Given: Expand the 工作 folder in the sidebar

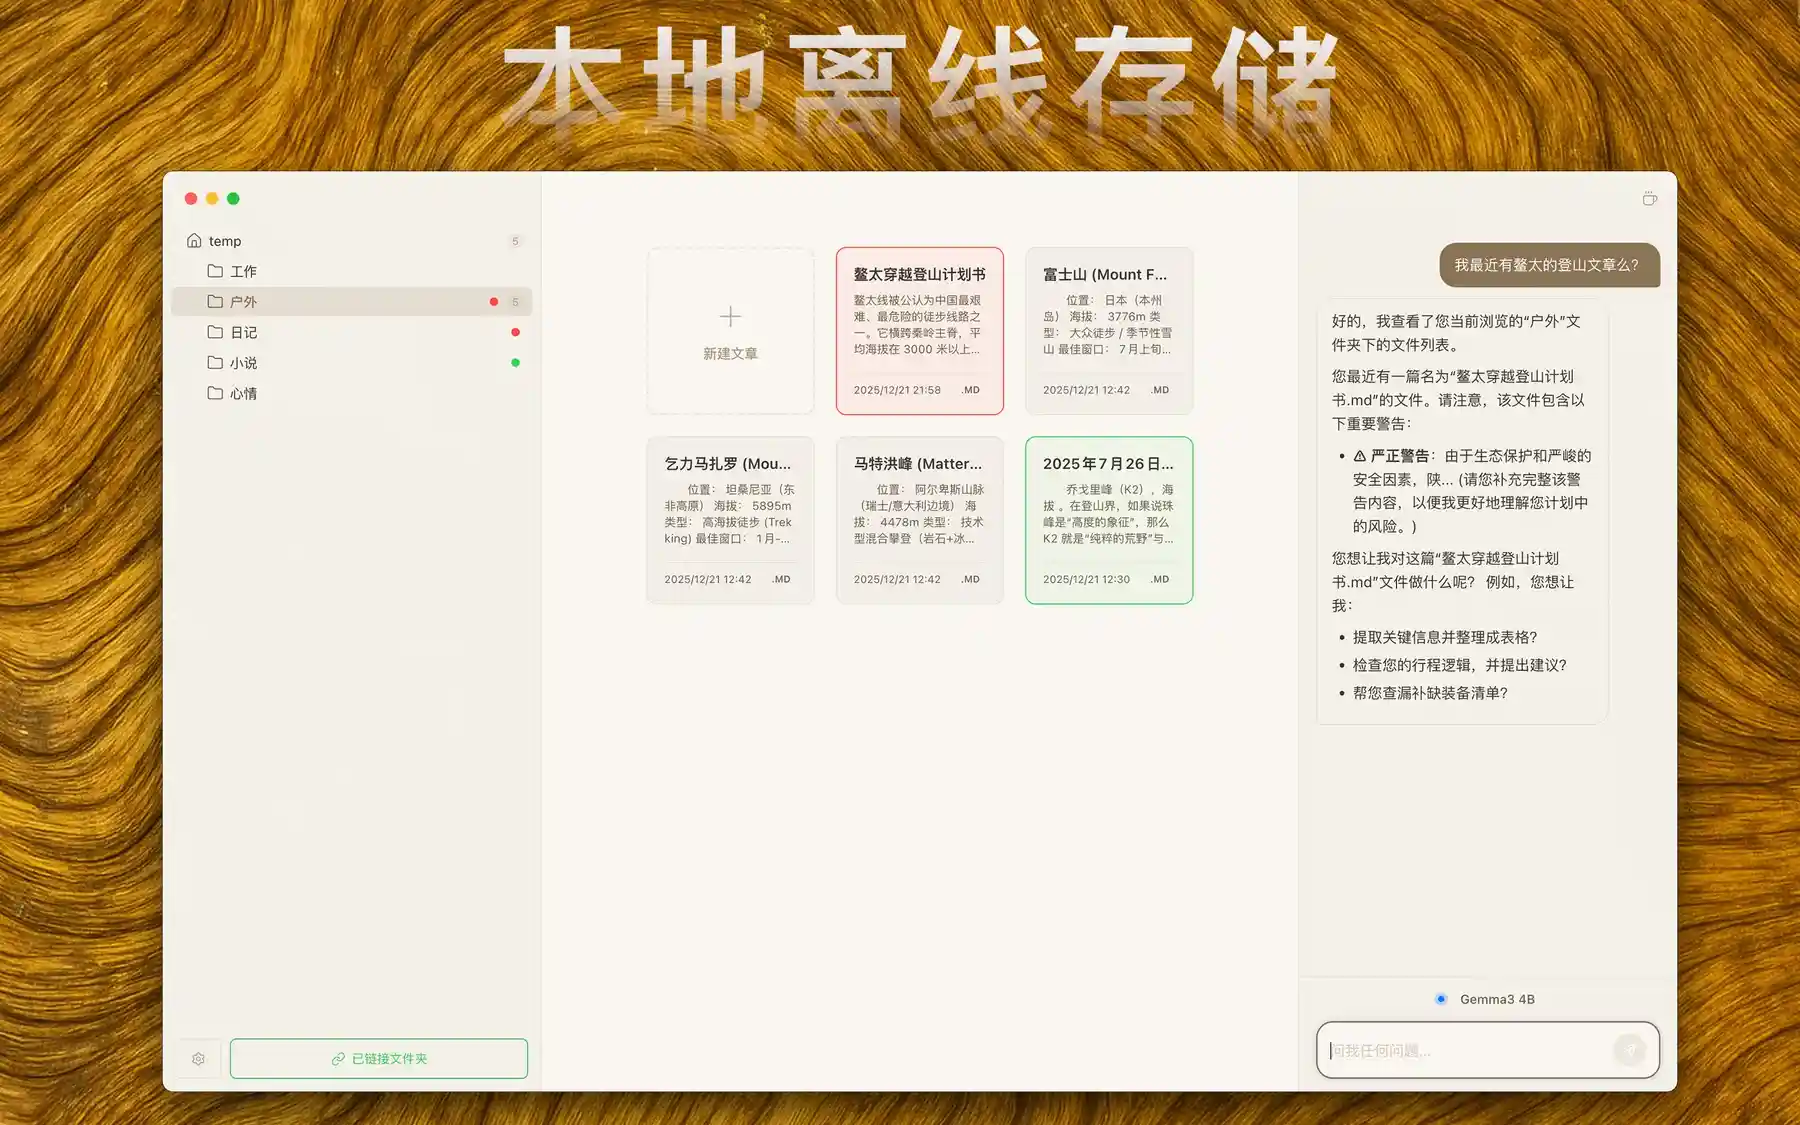Looking at the screenshot, I should [x=243, y=270].
